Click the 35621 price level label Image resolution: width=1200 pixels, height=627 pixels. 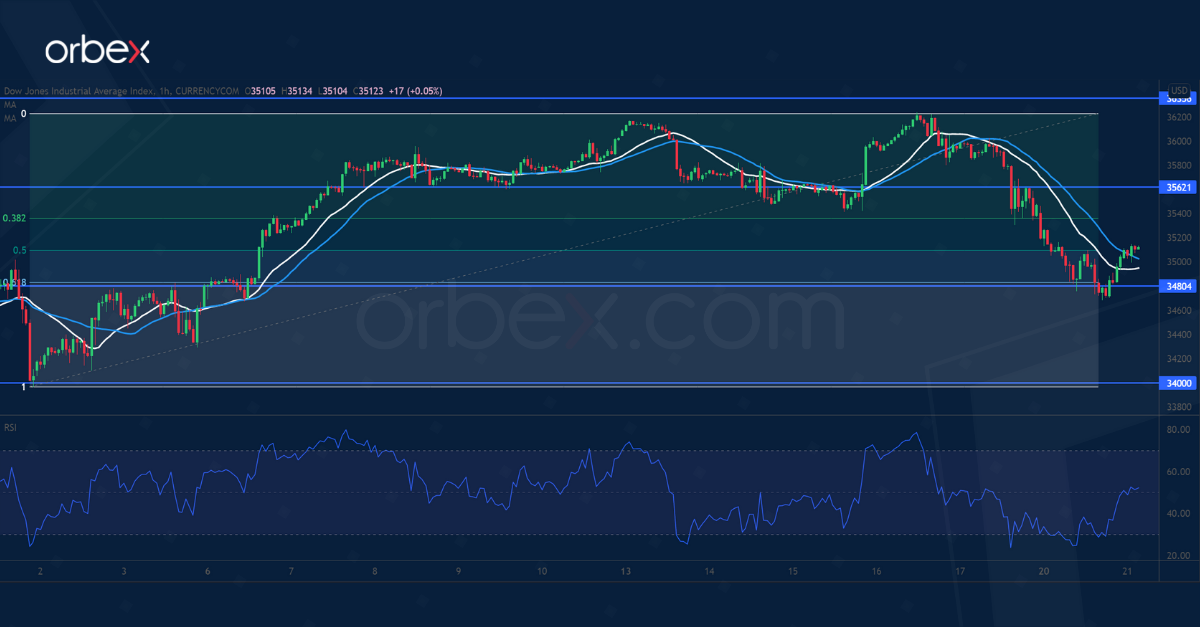[x=1179, y=187]
